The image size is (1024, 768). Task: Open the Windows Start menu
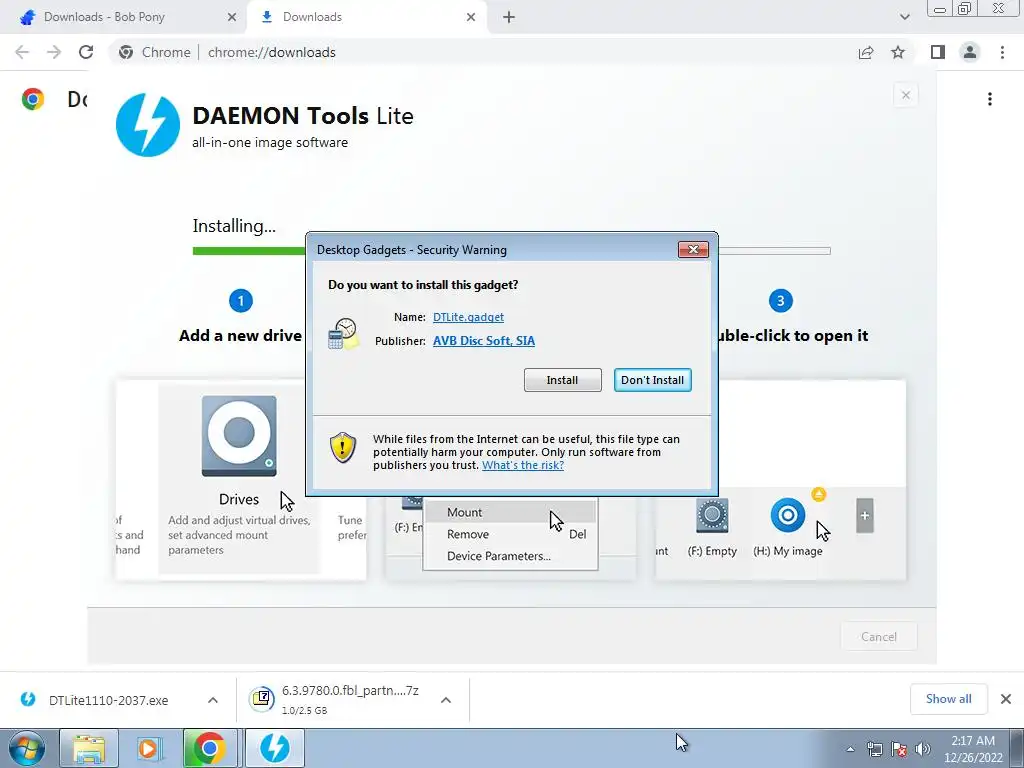26,748
